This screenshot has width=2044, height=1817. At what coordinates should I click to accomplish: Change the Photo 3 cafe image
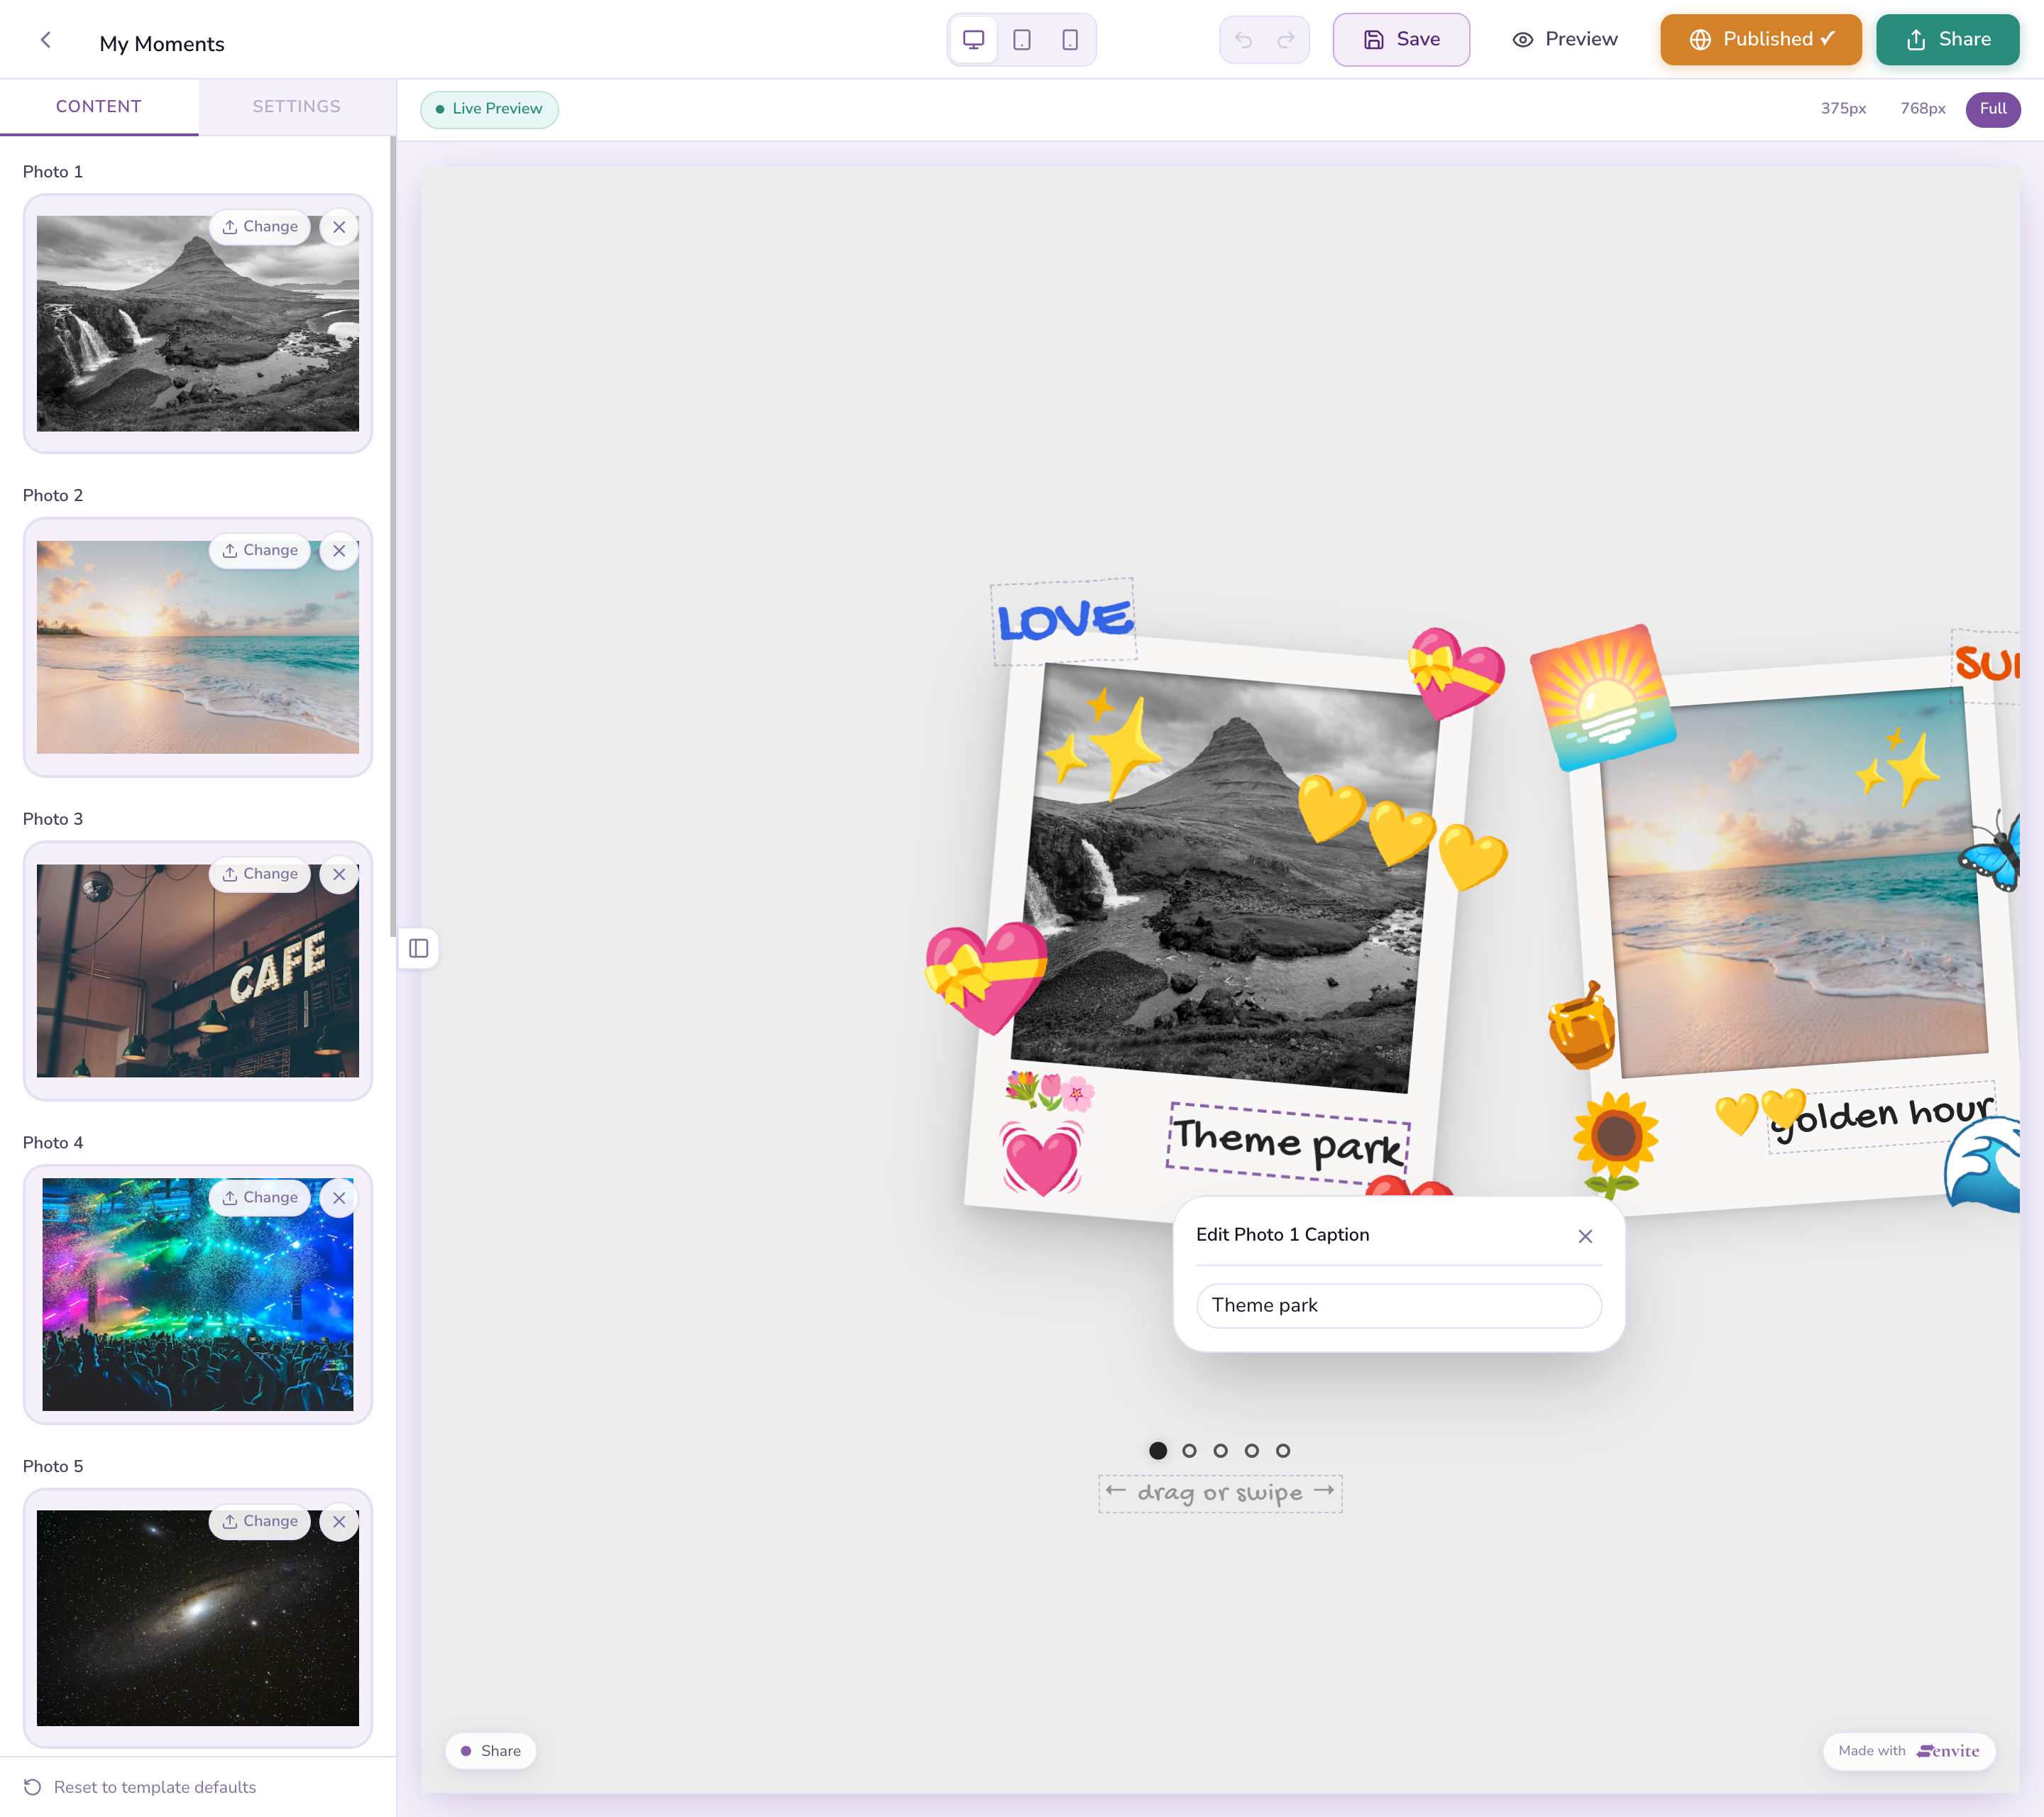pyautogui.click(x=260, y=874)
